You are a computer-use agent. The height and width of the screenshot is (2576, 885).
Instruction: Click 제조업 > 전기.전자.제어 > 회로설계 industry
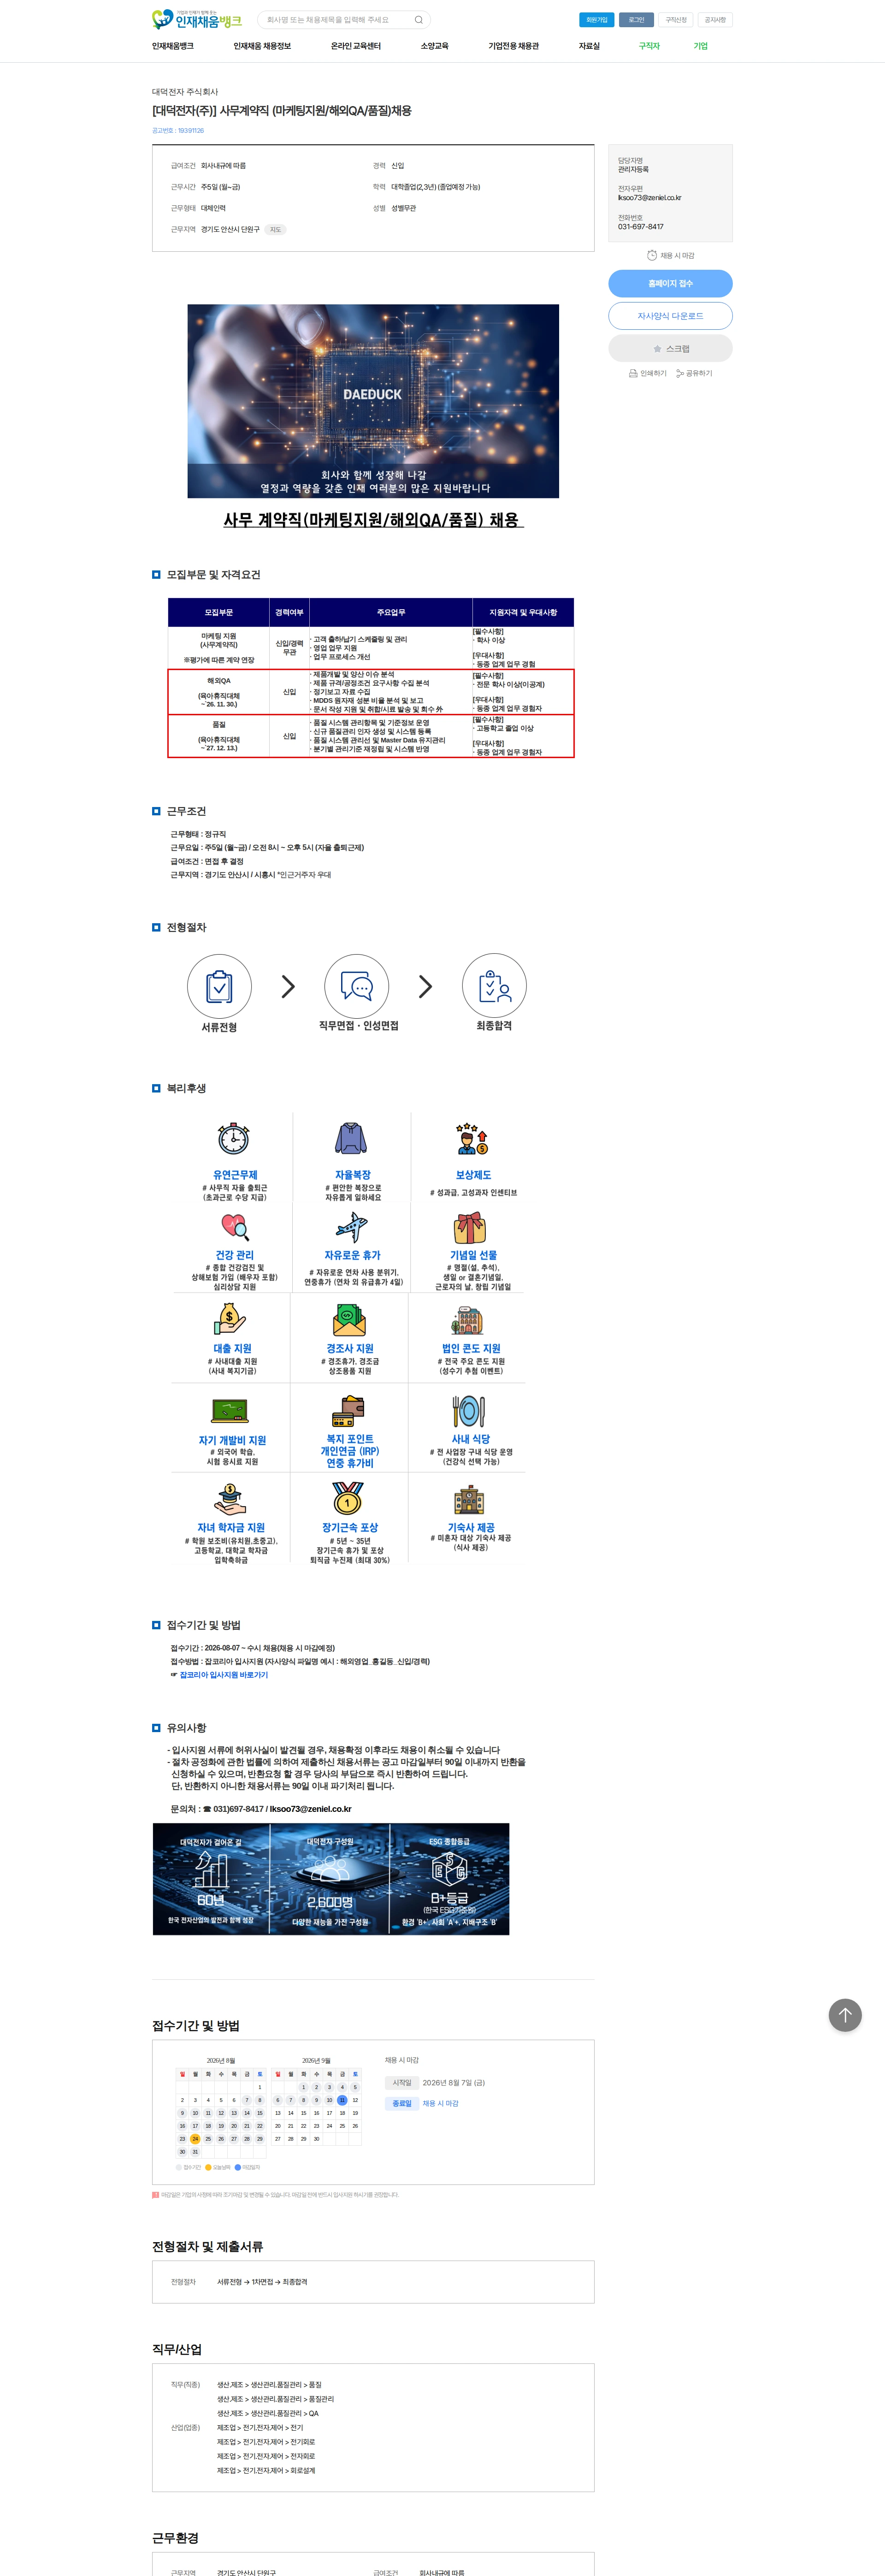(266, 2470)
